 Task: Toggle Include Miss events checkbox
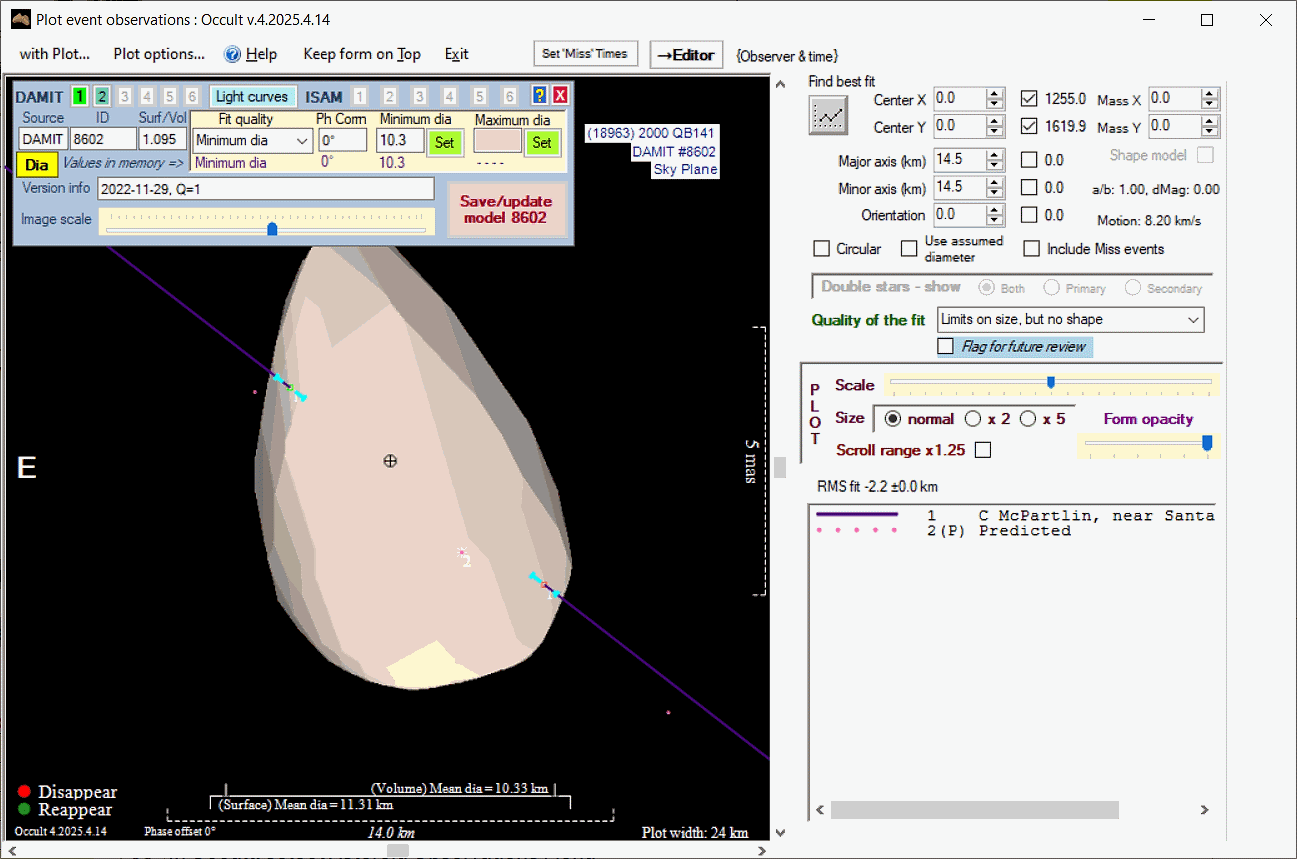pyautogui.click(x=1032, y=249)
